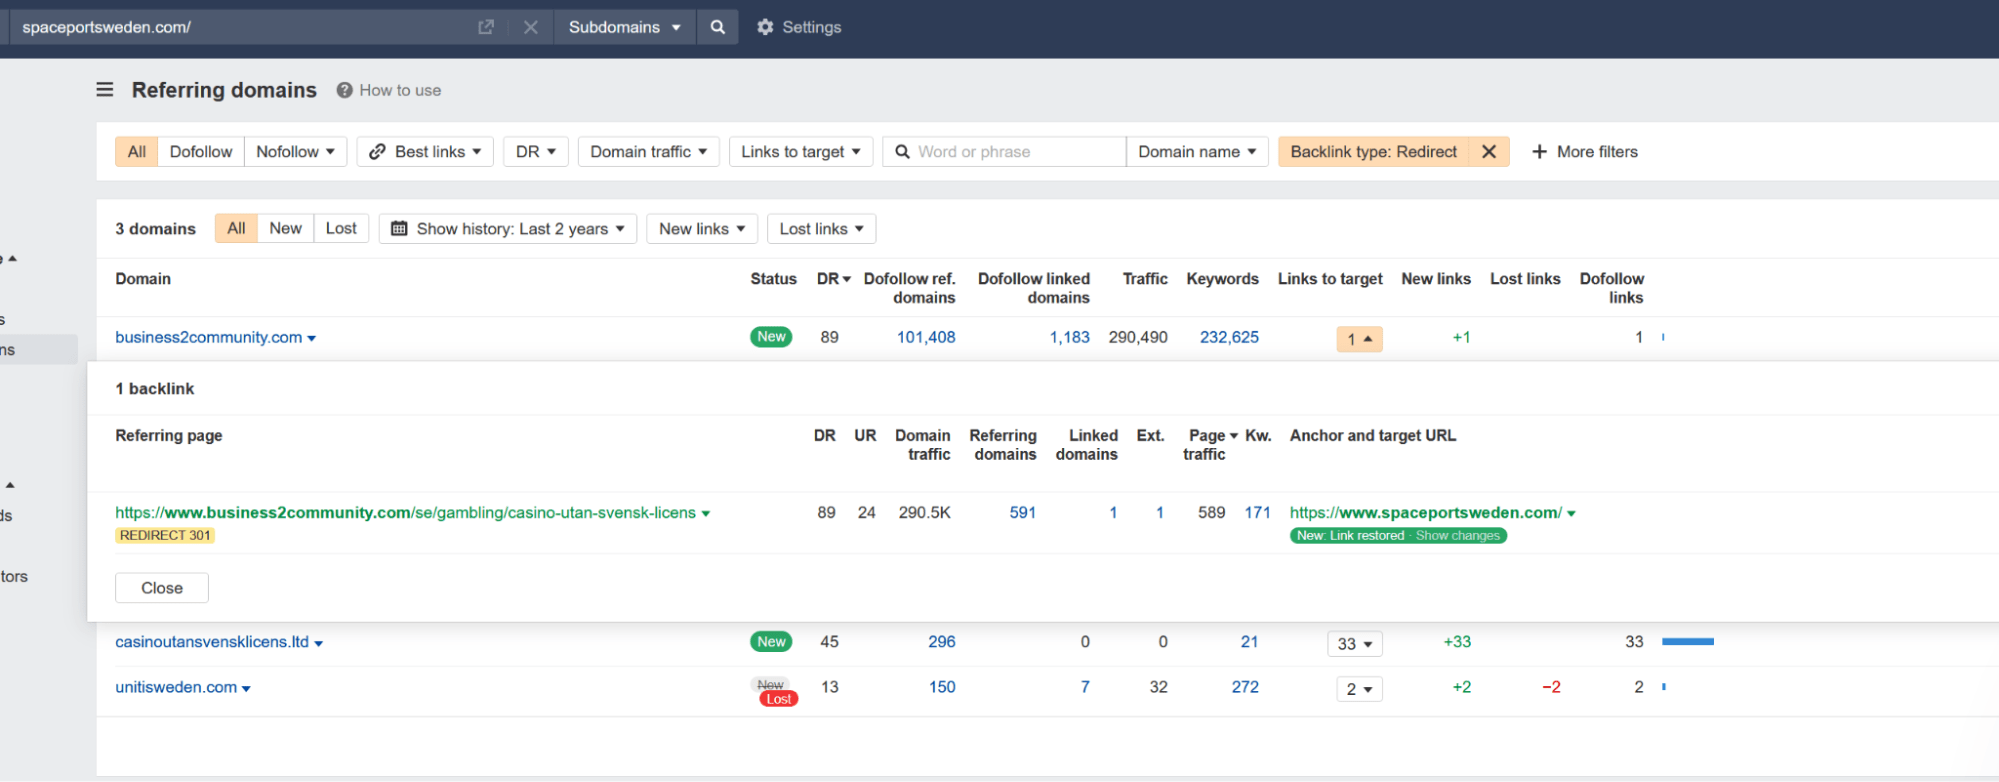Viewport: 1999px width, 782px height.
Task: Open Backlink type: Redirect filter
Action: pyautogui.click(x=1373, y=152)
